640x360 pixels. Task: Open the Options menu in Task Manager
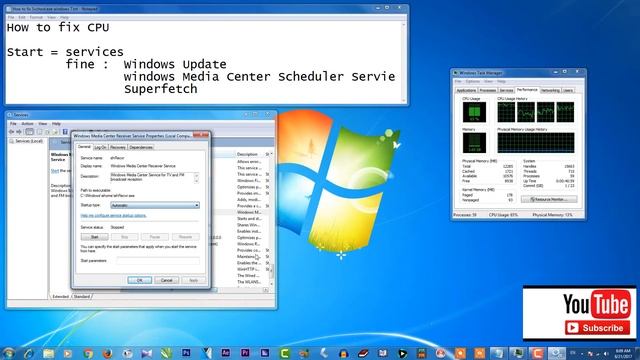(473, 82)
